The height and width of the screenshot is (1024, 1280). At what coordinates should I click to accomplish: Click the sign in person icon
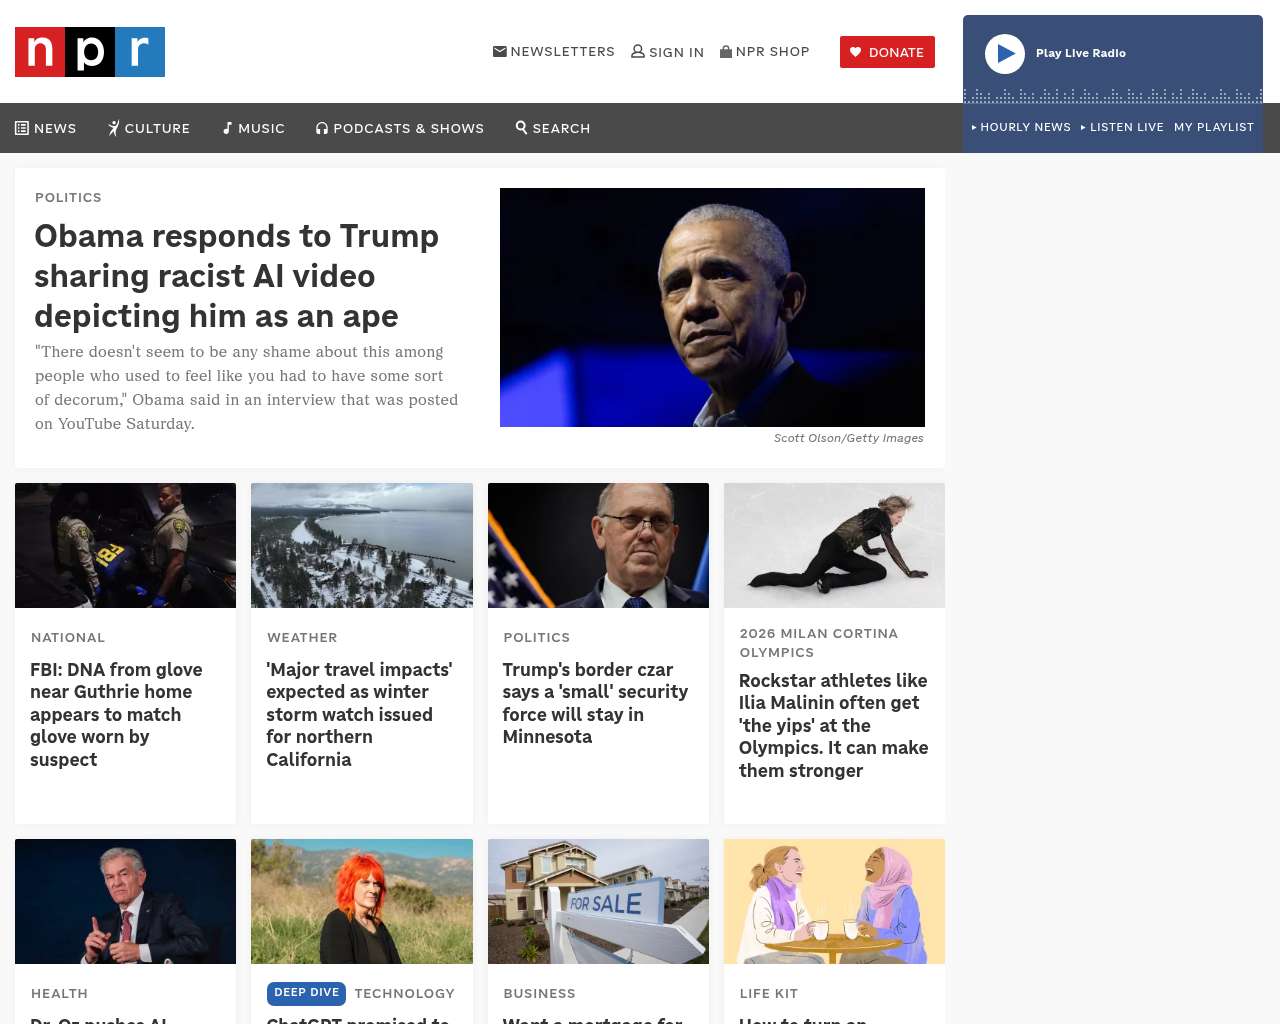(638, 51)
